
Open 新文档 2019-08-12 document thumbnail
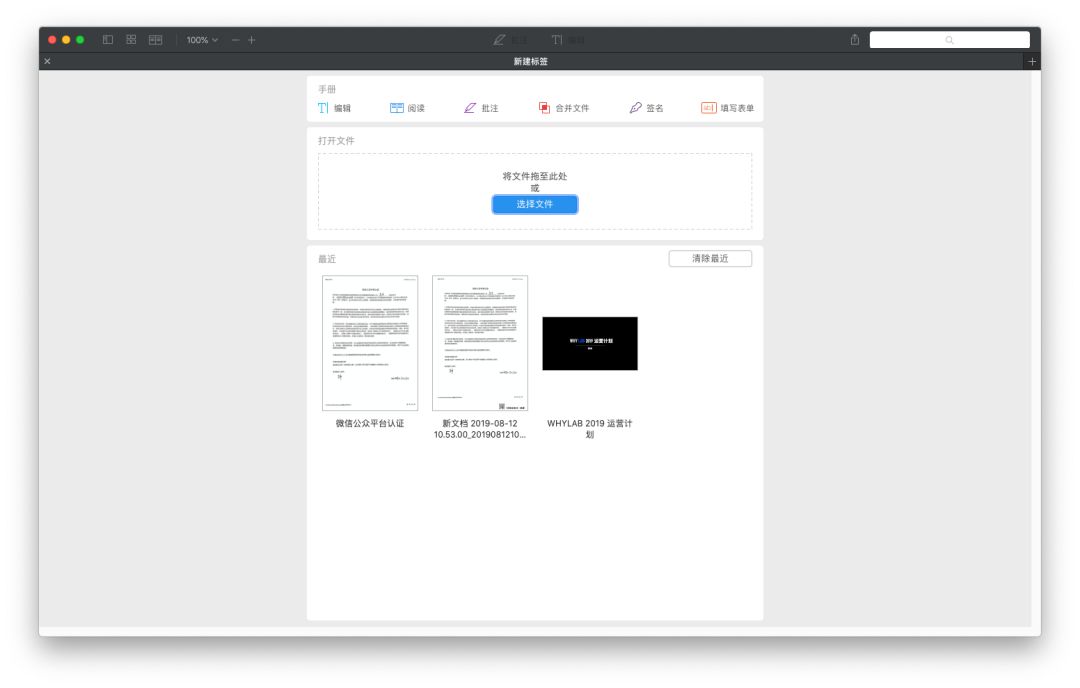point(480,343)
